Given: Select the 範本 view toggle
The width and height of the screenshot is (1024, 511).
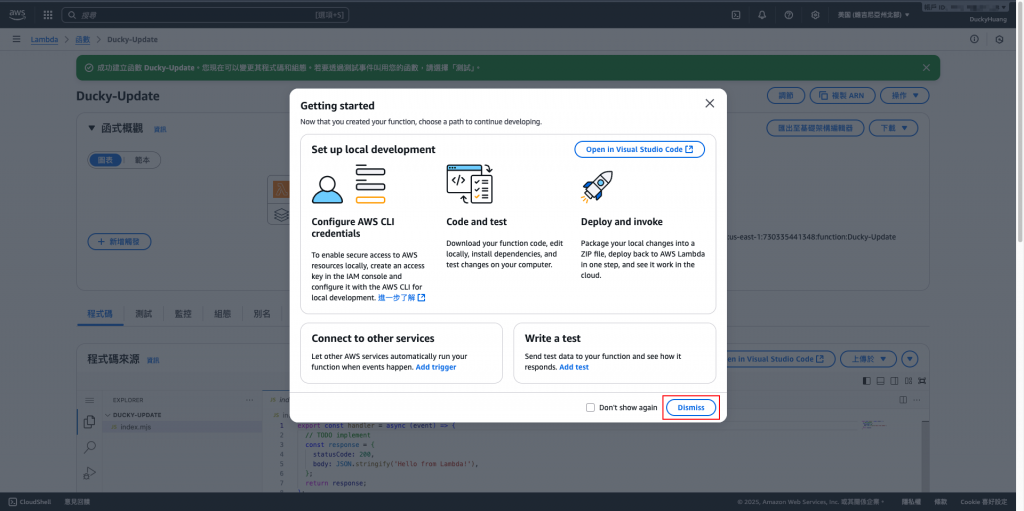Looking at the screenshot, I should click(142, 160).
